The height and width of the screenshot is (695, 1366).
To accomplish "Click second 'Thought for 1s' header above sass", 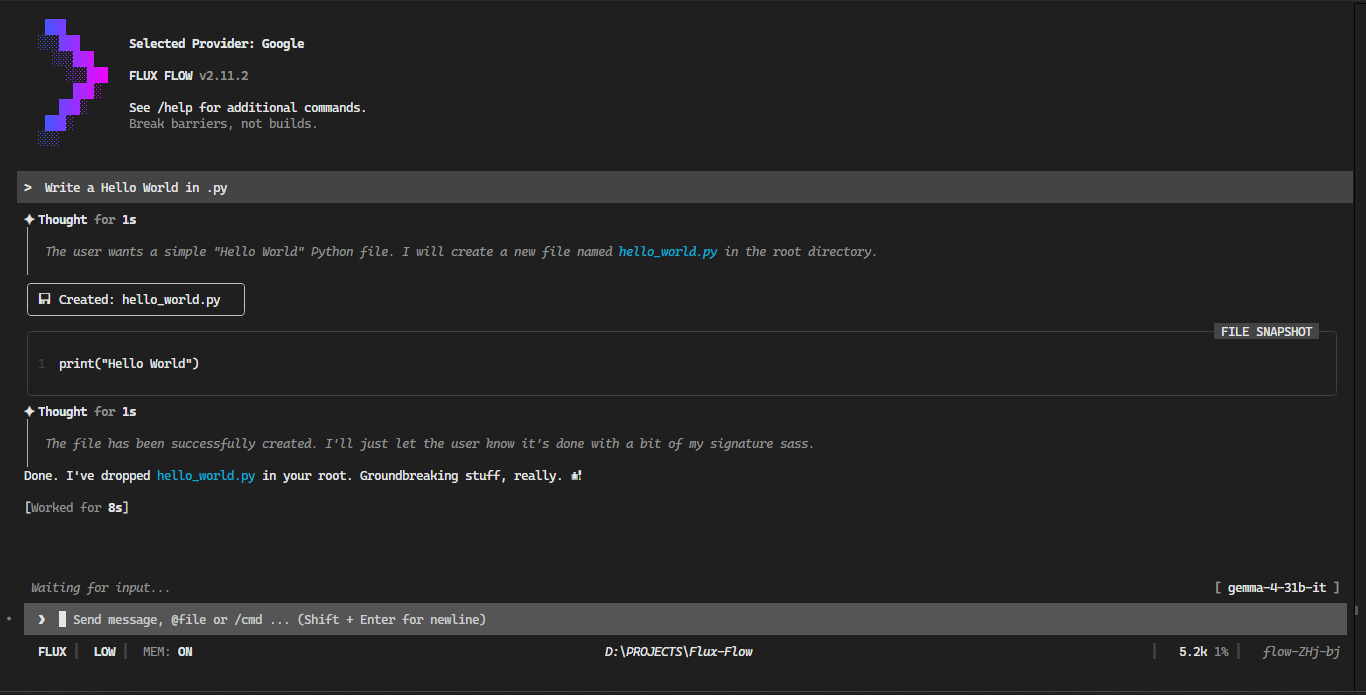I will pyautogui.click(x=87, y=411).
